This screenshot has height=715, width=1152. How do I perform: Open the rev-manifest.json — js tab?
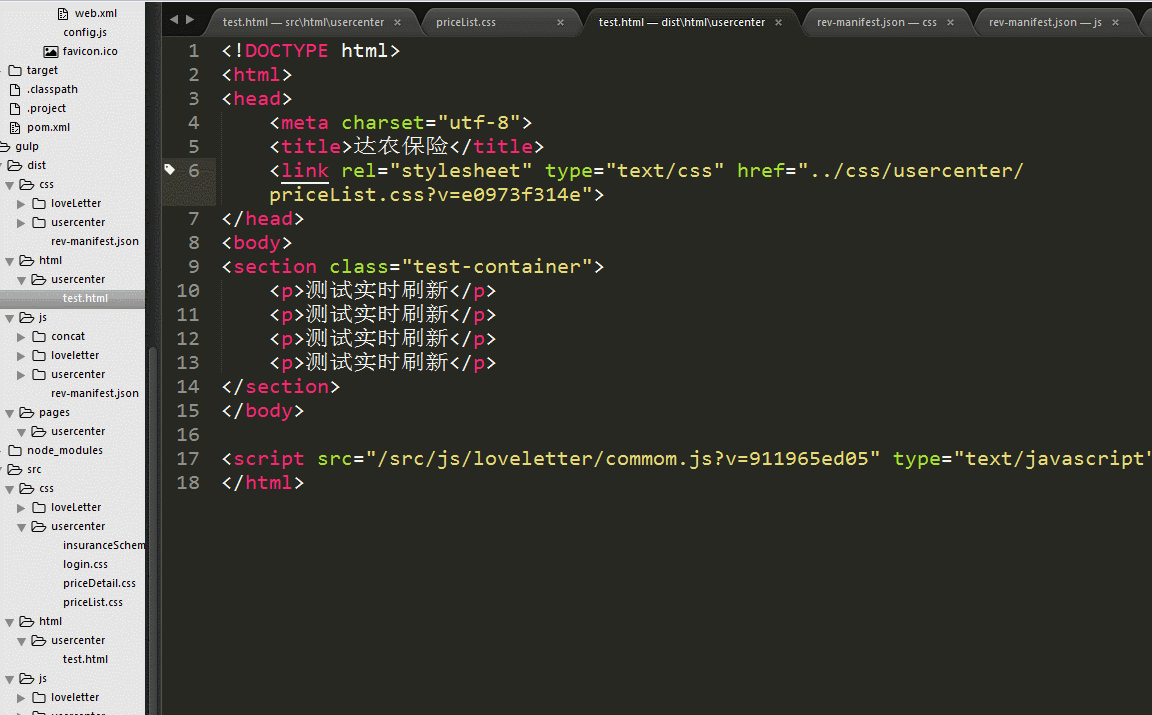pyautogui.click(x=1045, y=23)
